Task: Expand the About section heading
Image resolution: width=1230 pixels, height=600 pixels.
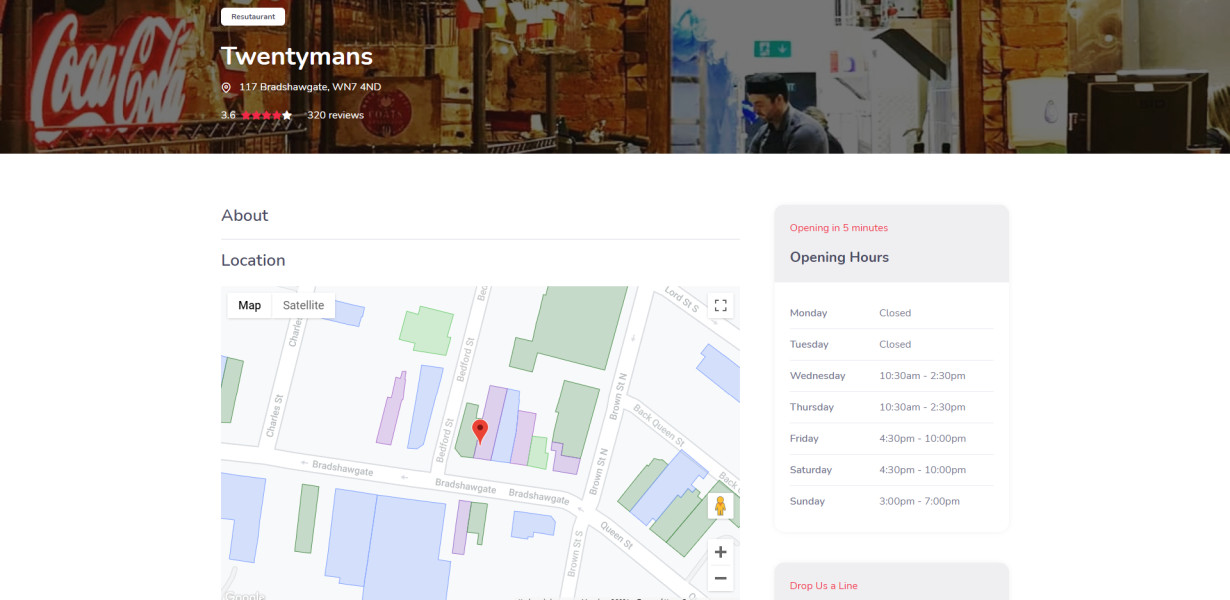Action: point(245,216)
